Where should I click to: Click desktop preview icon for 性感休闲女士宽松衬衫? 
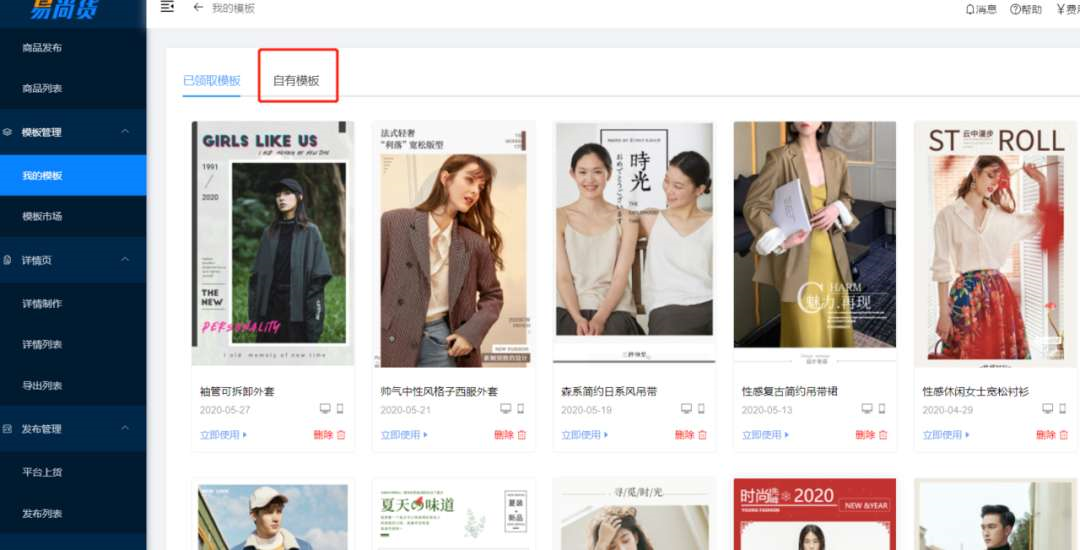pos(1048,408)
